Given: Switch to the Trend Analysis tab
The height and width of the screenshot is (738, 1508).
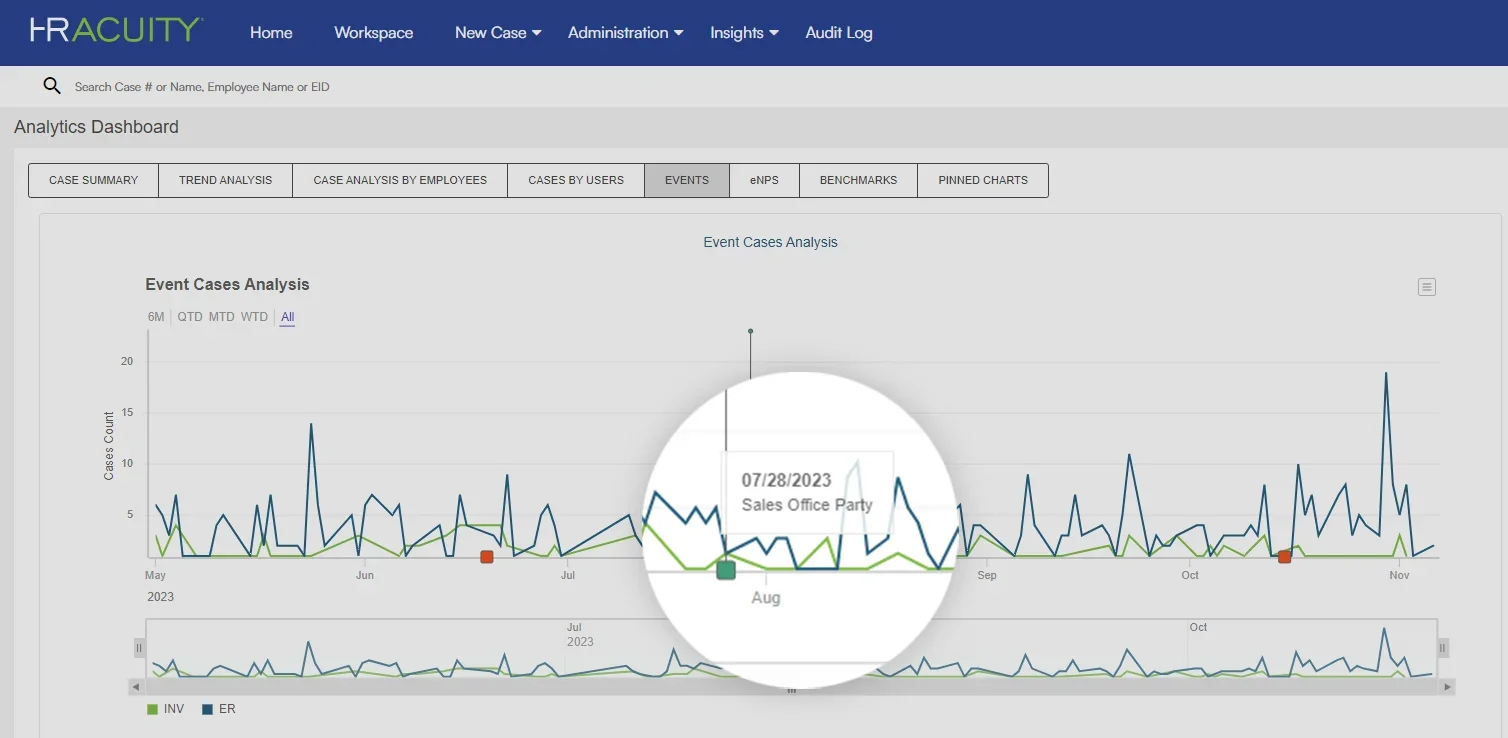Looking at the screenshot, I should coord(225,180).
